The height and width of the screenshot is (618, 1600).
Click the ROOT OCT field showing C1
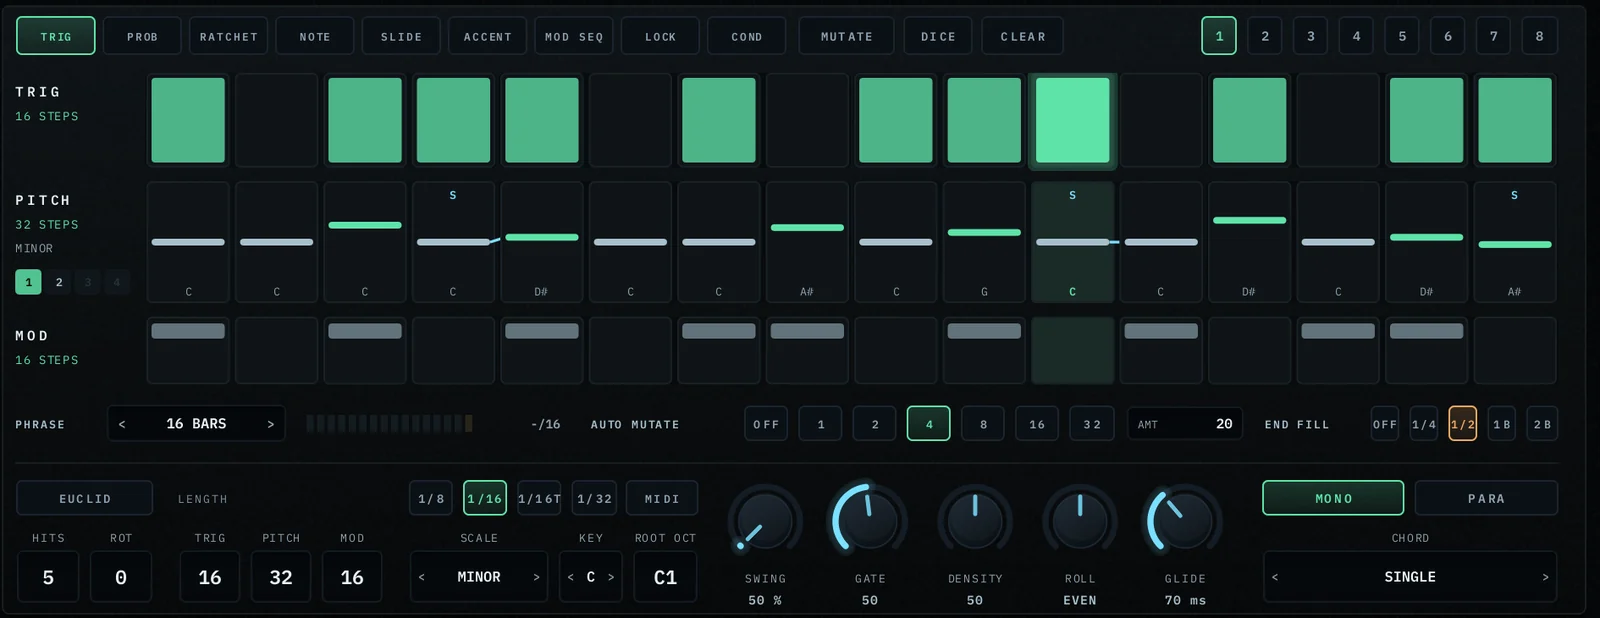(x=665, y=577)
